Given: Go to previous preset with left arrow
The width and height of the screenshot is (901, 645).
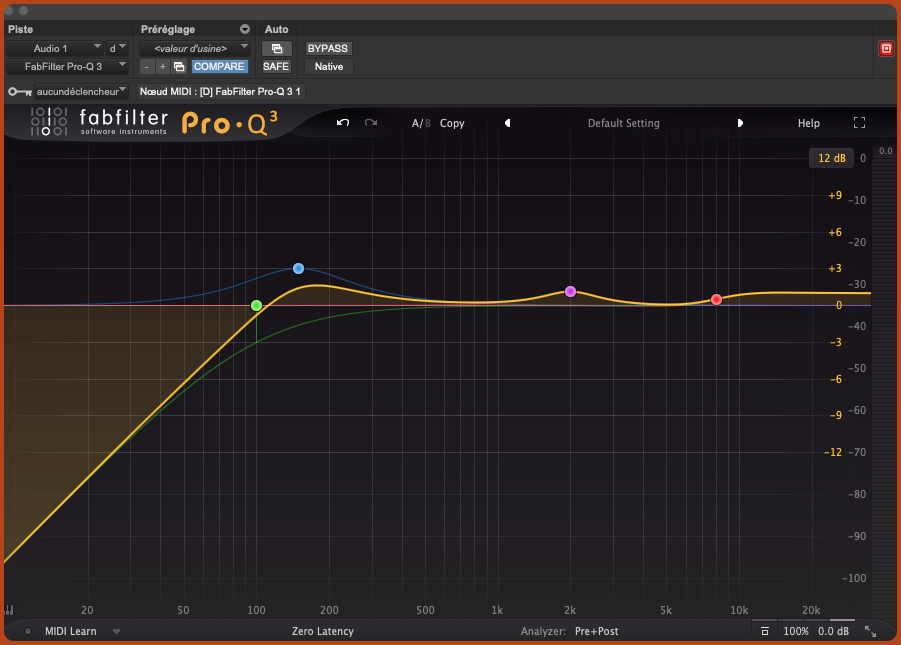Looking at the screenshot, I should click(x=507, y=123).
